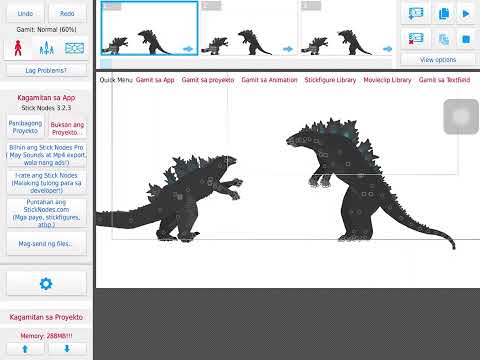The image size is (480, 360).
Task: Click the add frame icon
Action: click(x=416, y=13)
